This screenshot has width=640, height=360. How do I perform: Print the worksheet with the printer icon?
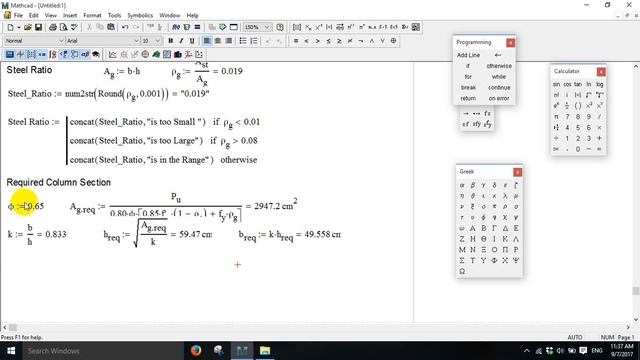(53, 27)
